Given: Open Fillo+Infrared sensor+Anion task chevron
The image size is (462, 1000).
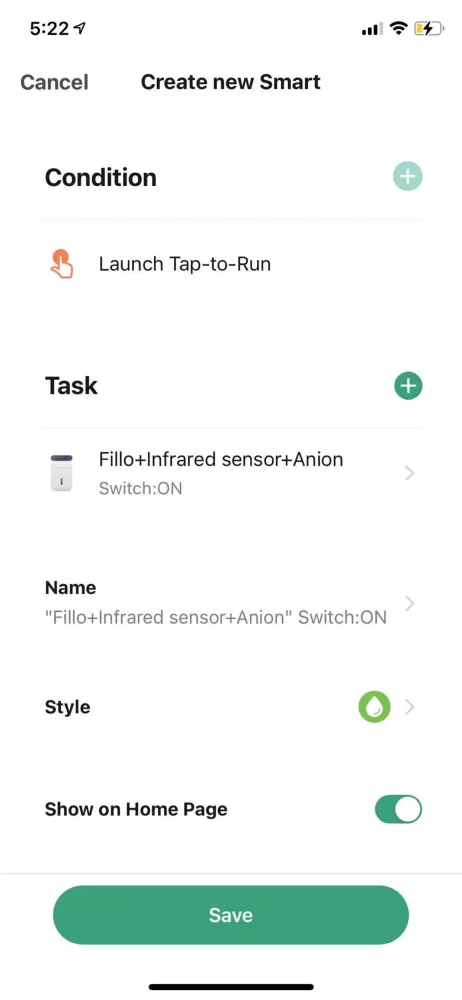Looking at the screenshot, I should pyautogui.click(x=410, y=473).
